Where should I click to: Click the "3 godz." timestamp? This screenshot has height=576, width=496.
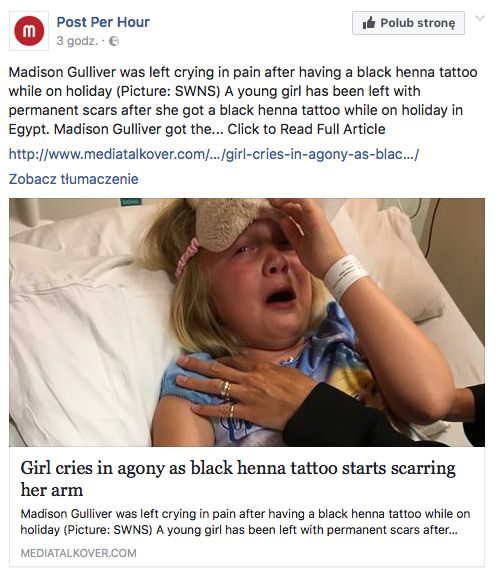tap(77, 40)
